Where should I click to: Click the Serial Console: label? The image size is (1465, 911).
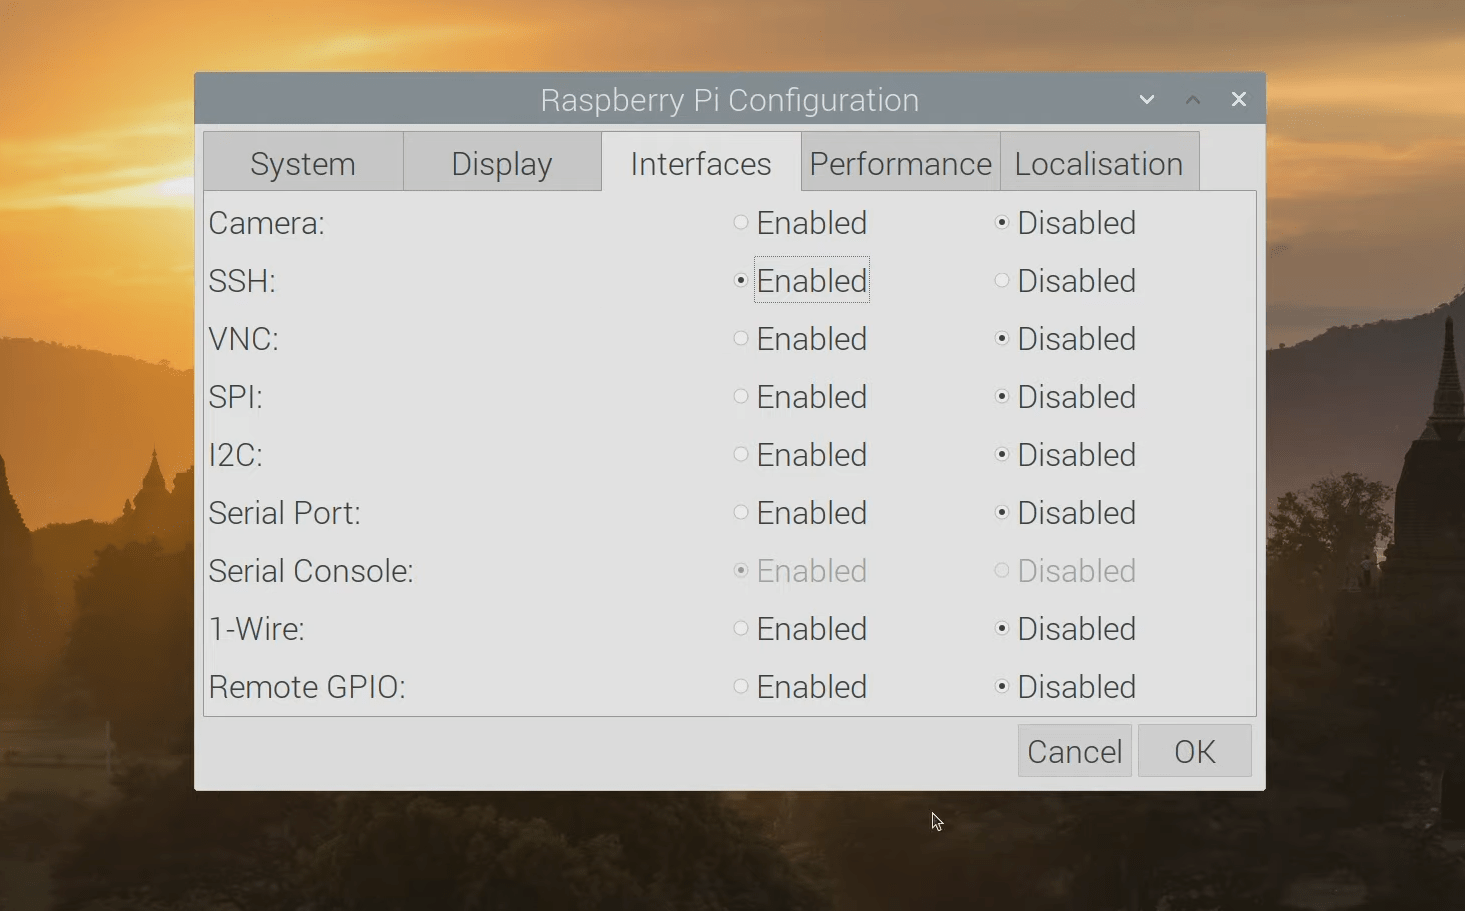(x=311, y=571)
